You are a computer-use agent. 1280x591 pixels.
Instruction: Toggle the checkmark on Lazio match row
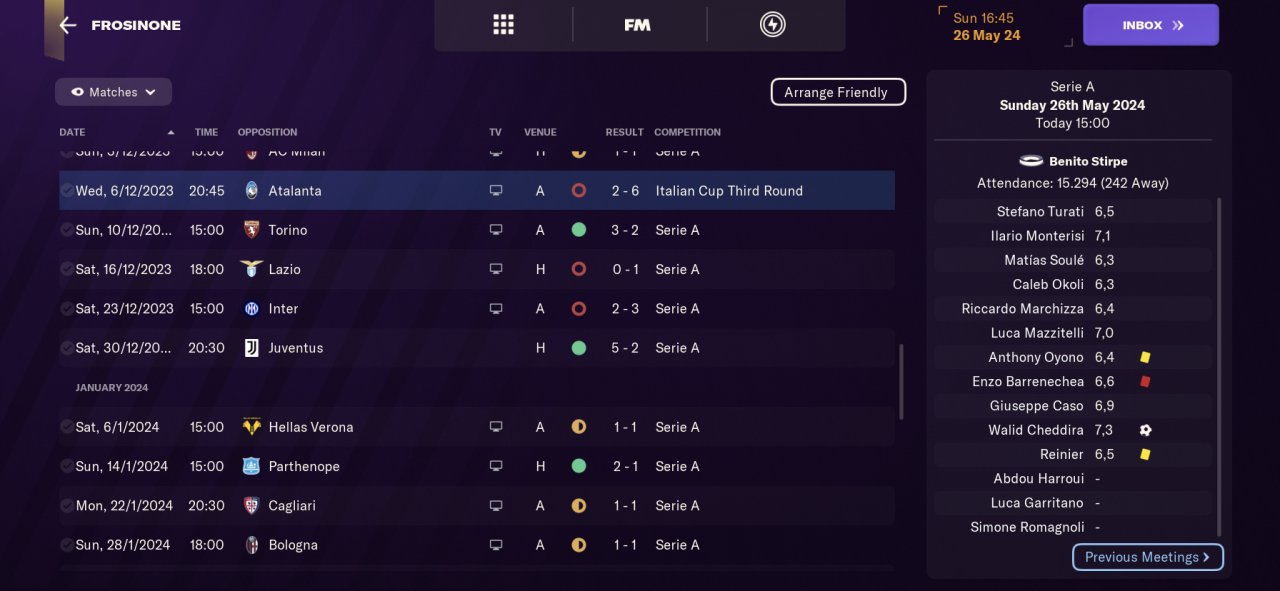coord(66,269)
